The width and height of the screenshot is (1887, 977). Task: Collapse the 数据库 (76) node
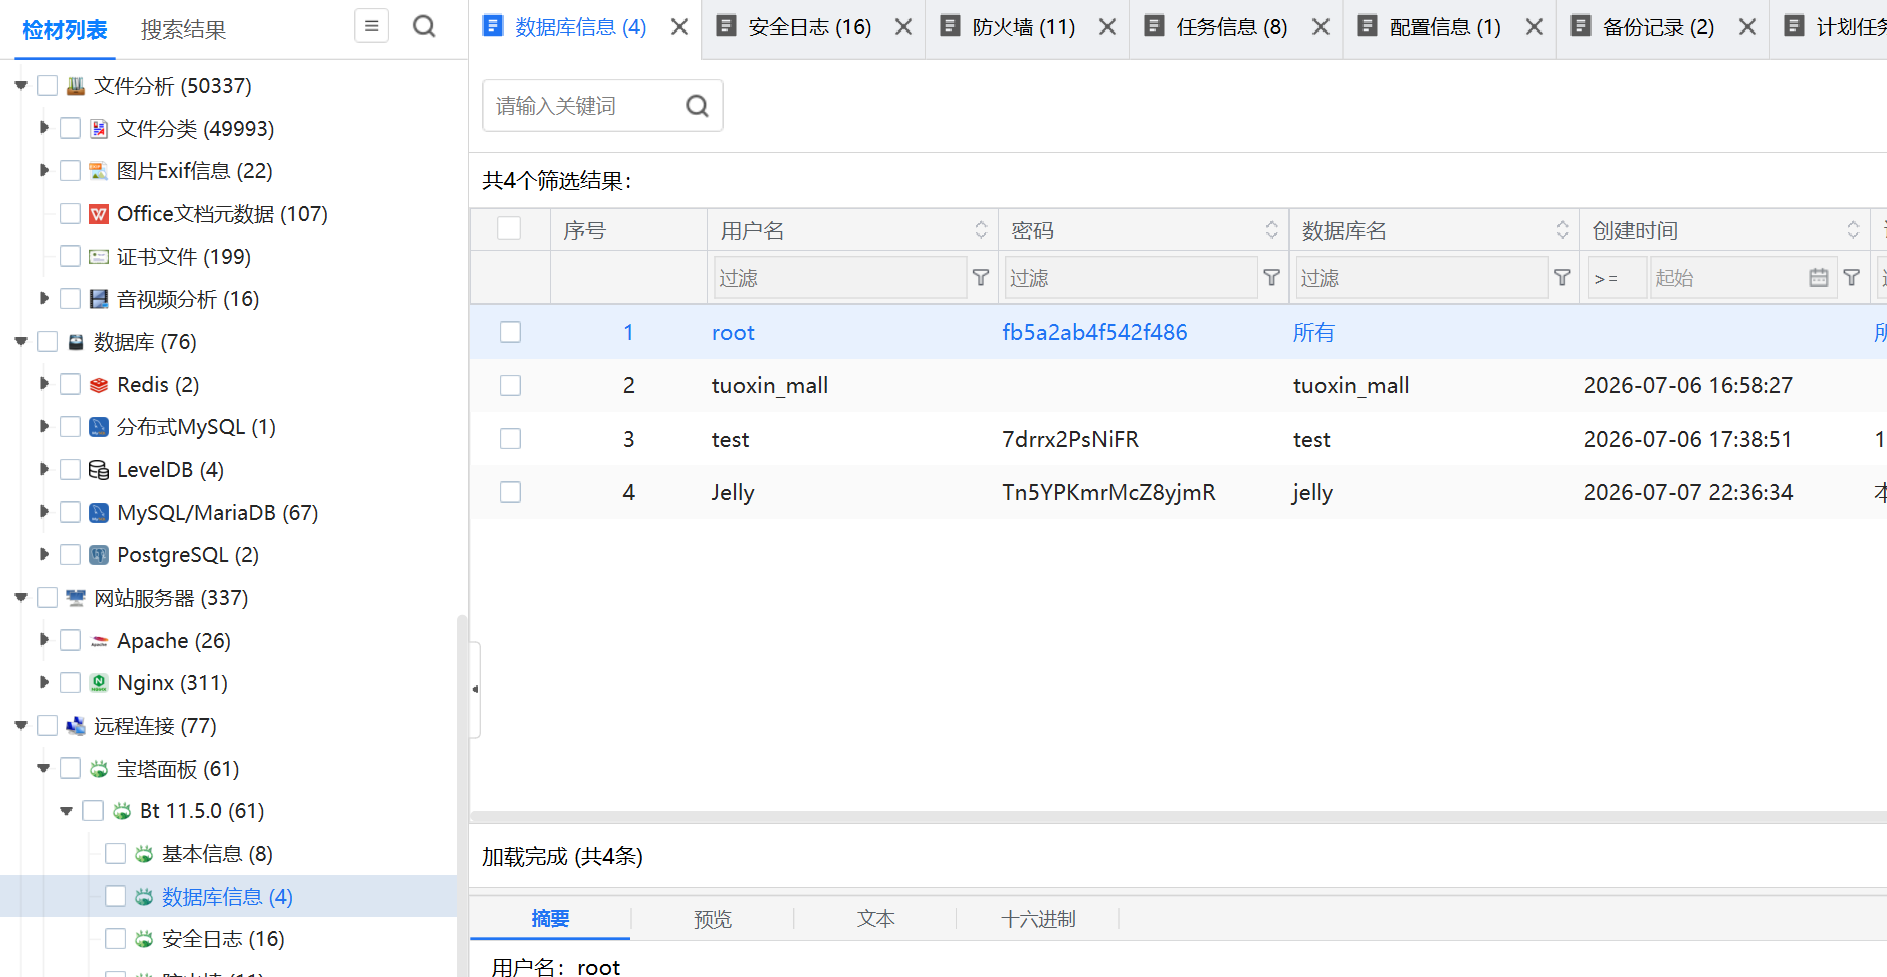pyautogui.click(x=21, y=342)
